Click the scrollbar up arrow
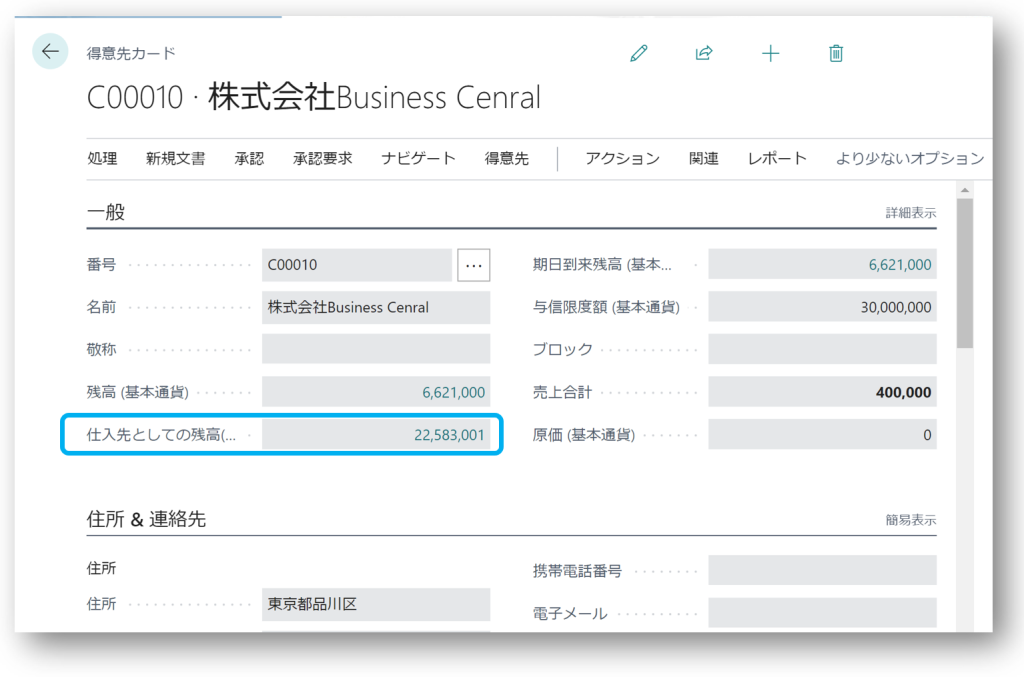 (965, 190)
